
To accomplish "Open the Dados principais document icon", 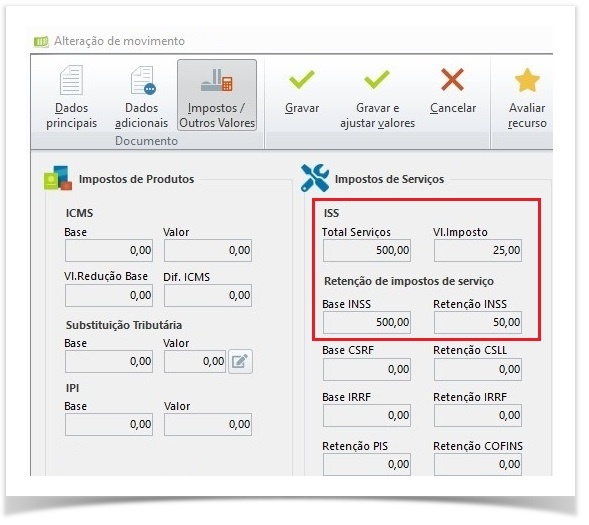I will pos(72,80).
